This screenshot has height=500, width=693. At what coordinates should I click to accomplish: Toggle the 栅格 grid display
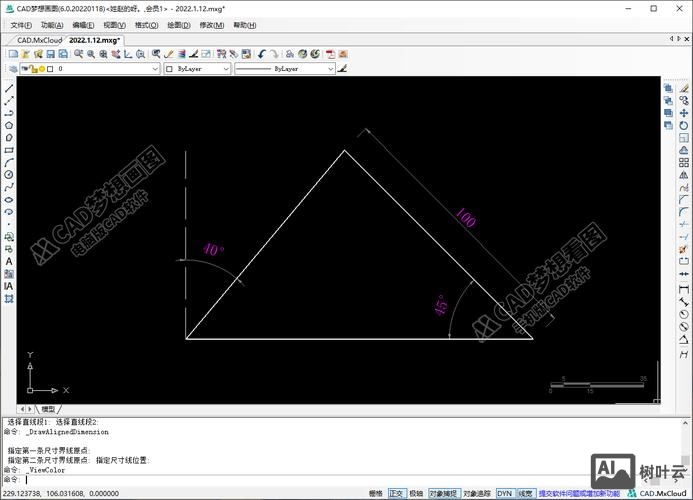pos(376,493)
